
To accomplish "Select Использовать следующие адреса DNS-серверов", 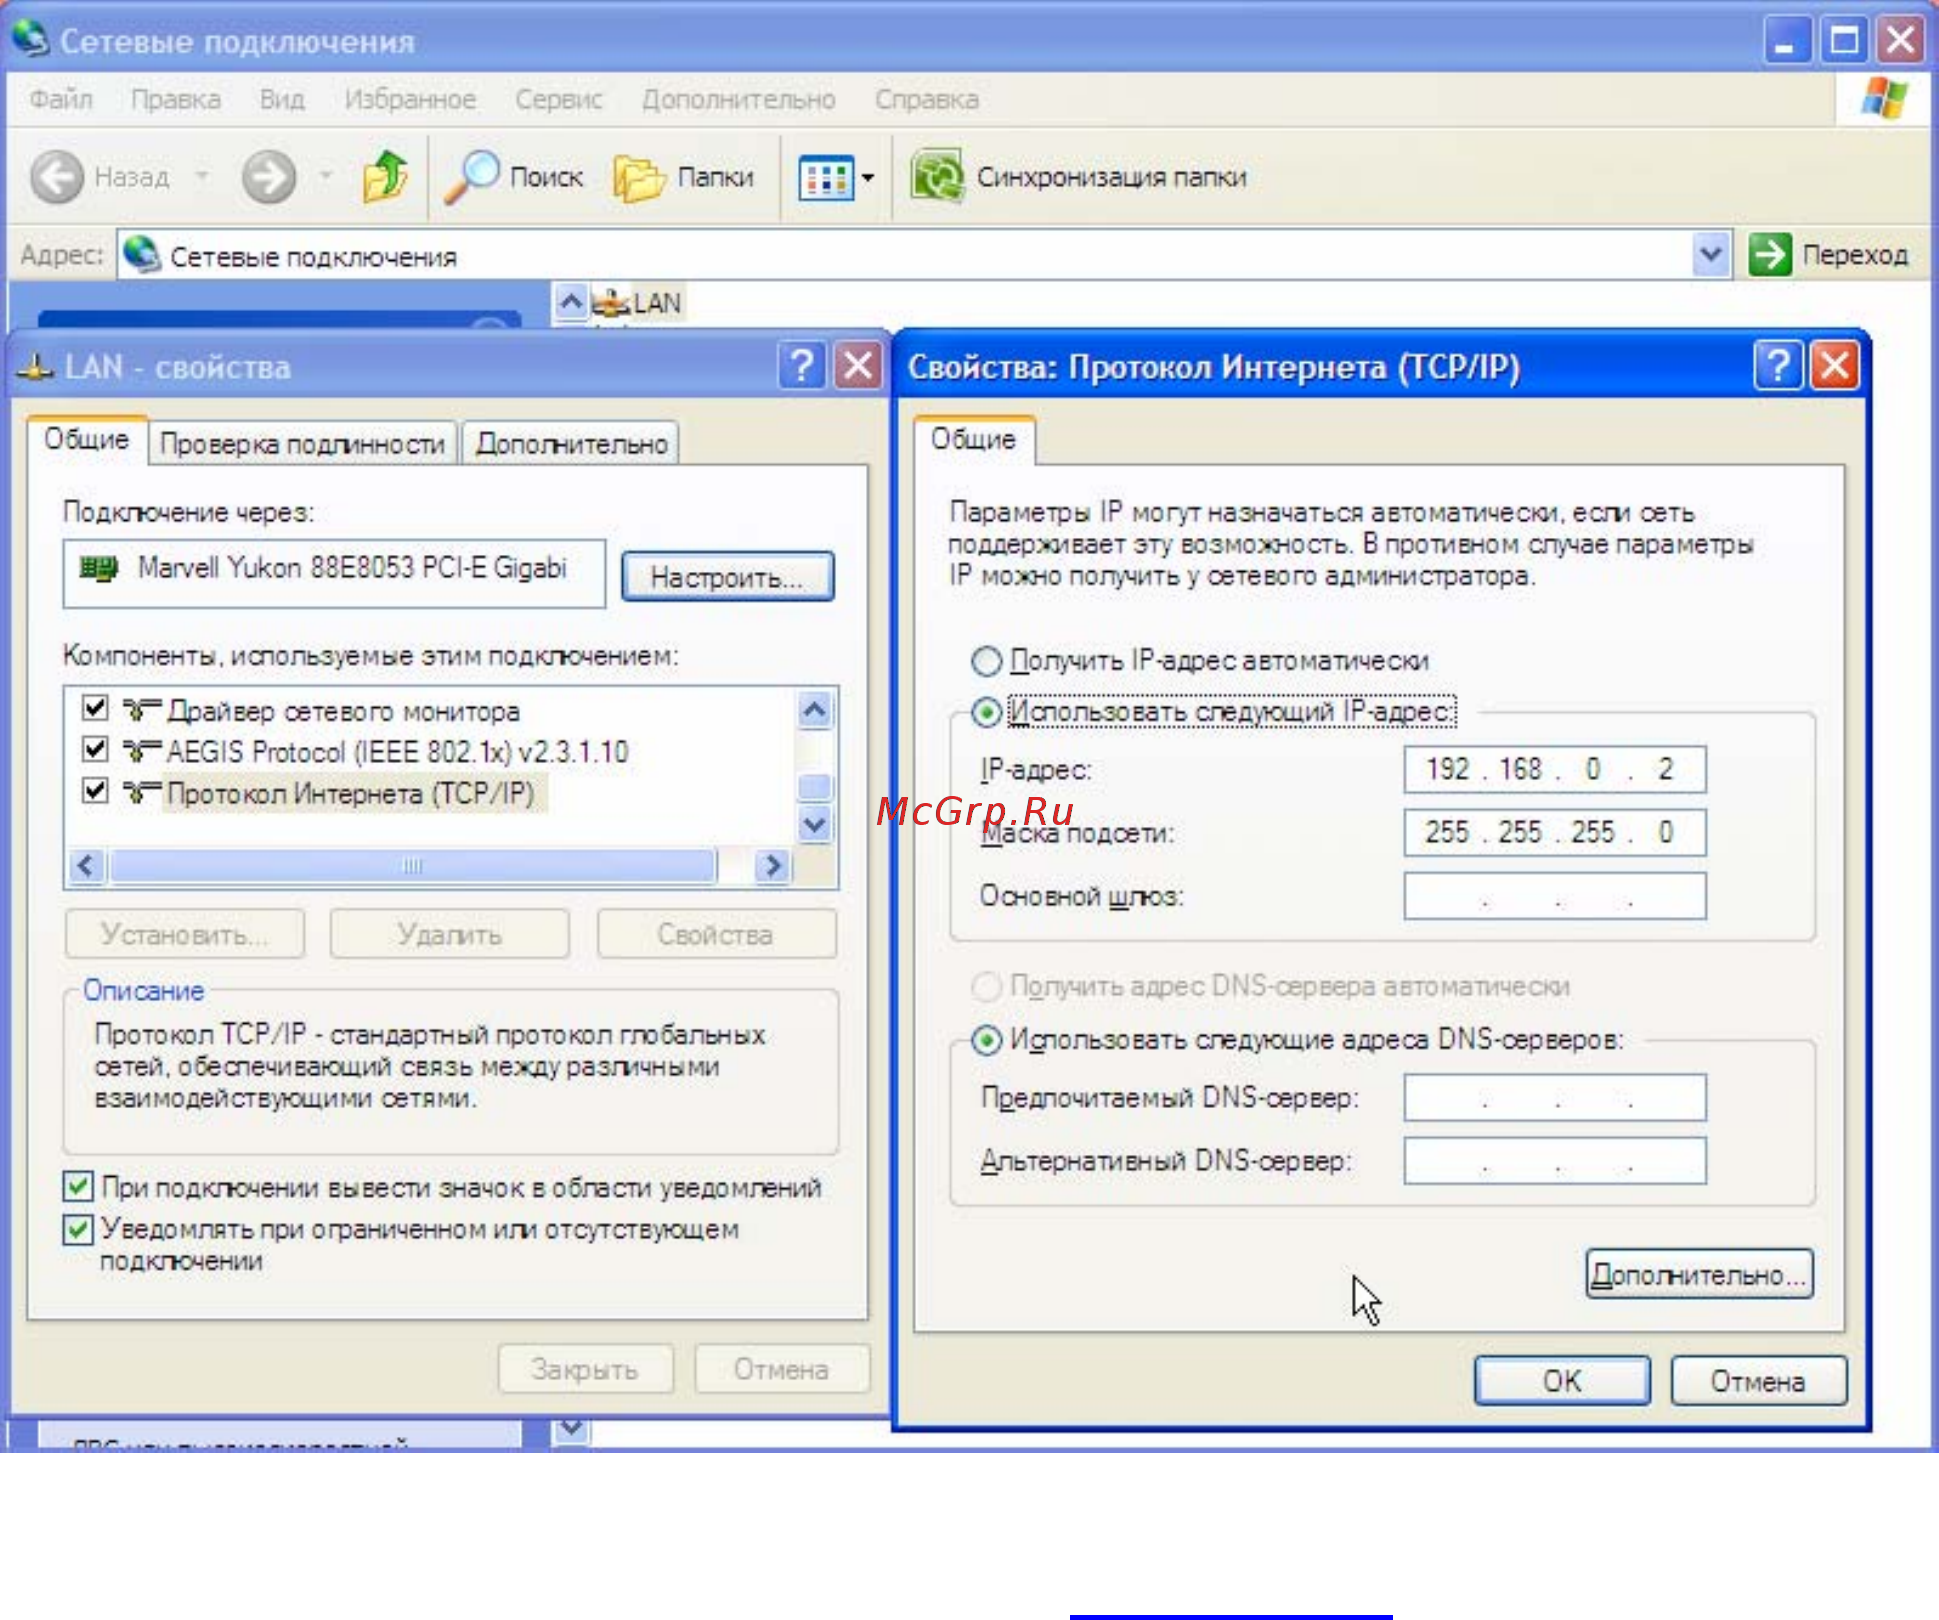I will pyautogui.click(x=987, y=1040).
